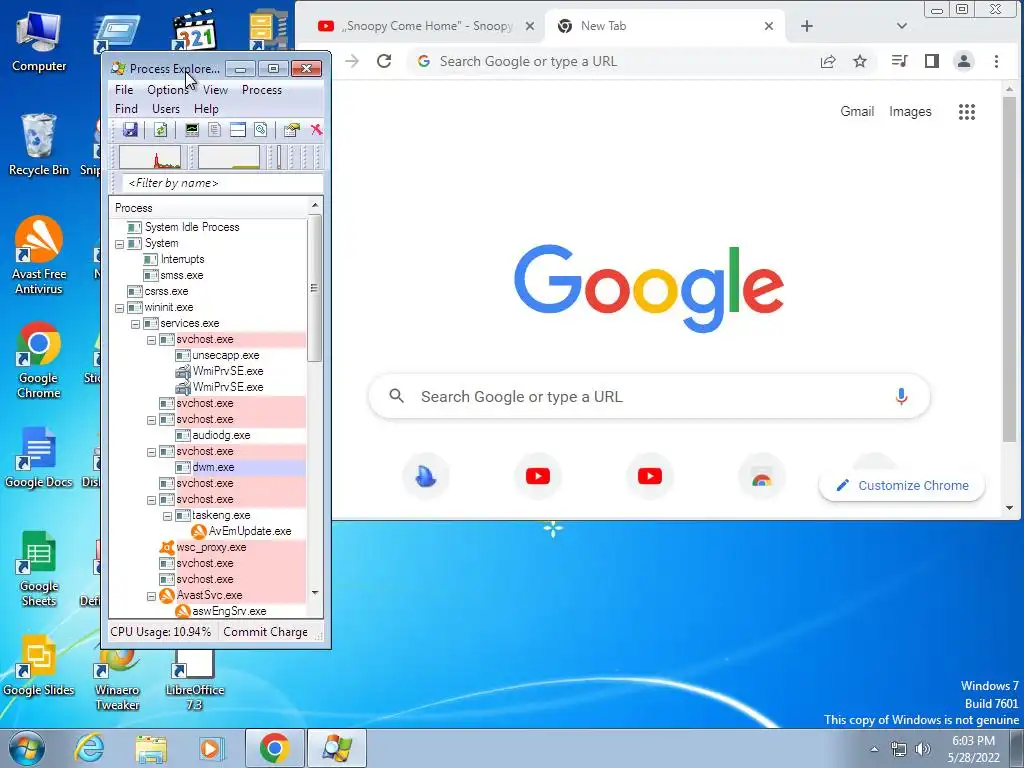
Task: Click the red X Kill Process icon
Action: tap(316, 129)
